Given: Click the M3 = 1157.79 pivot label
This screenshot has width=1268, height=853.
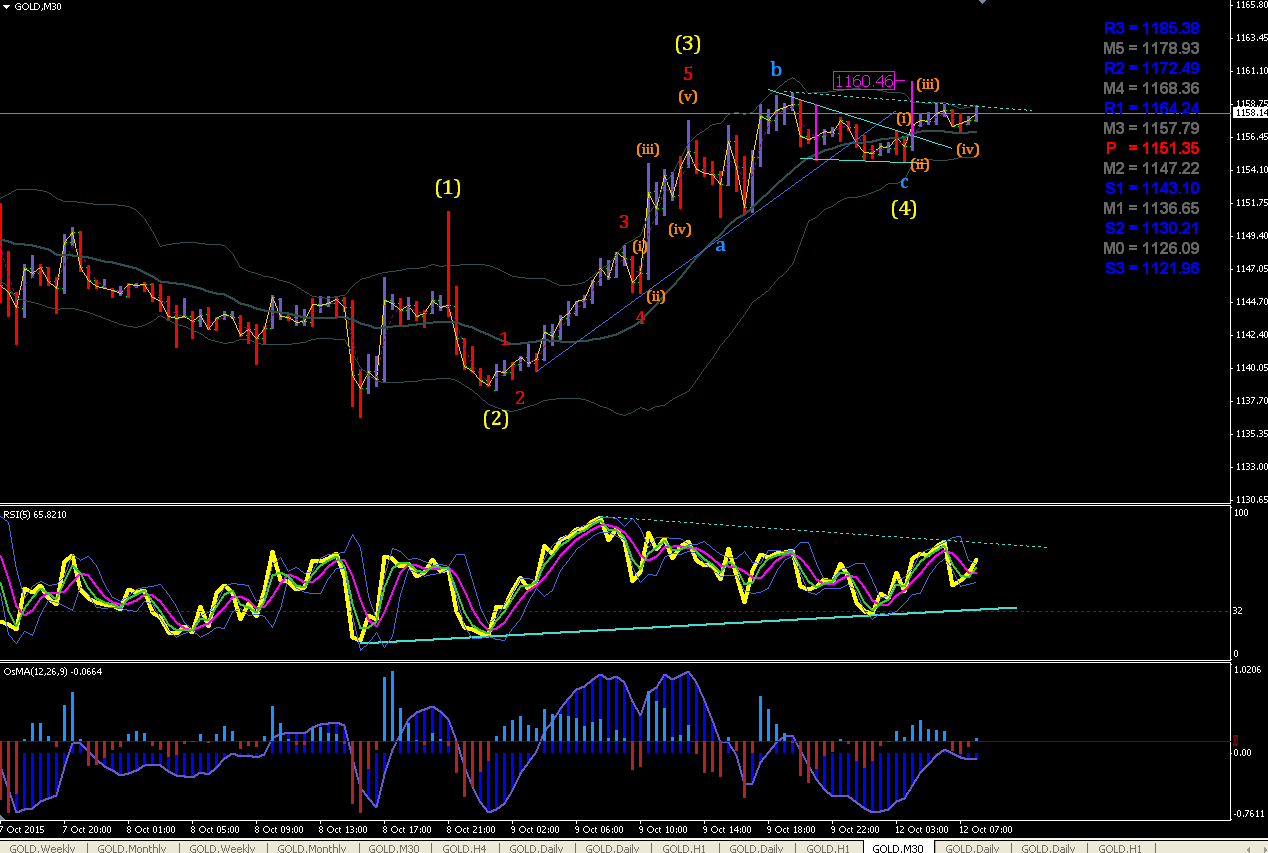Looking at the screenshot, I should (x=1151, y=128).
